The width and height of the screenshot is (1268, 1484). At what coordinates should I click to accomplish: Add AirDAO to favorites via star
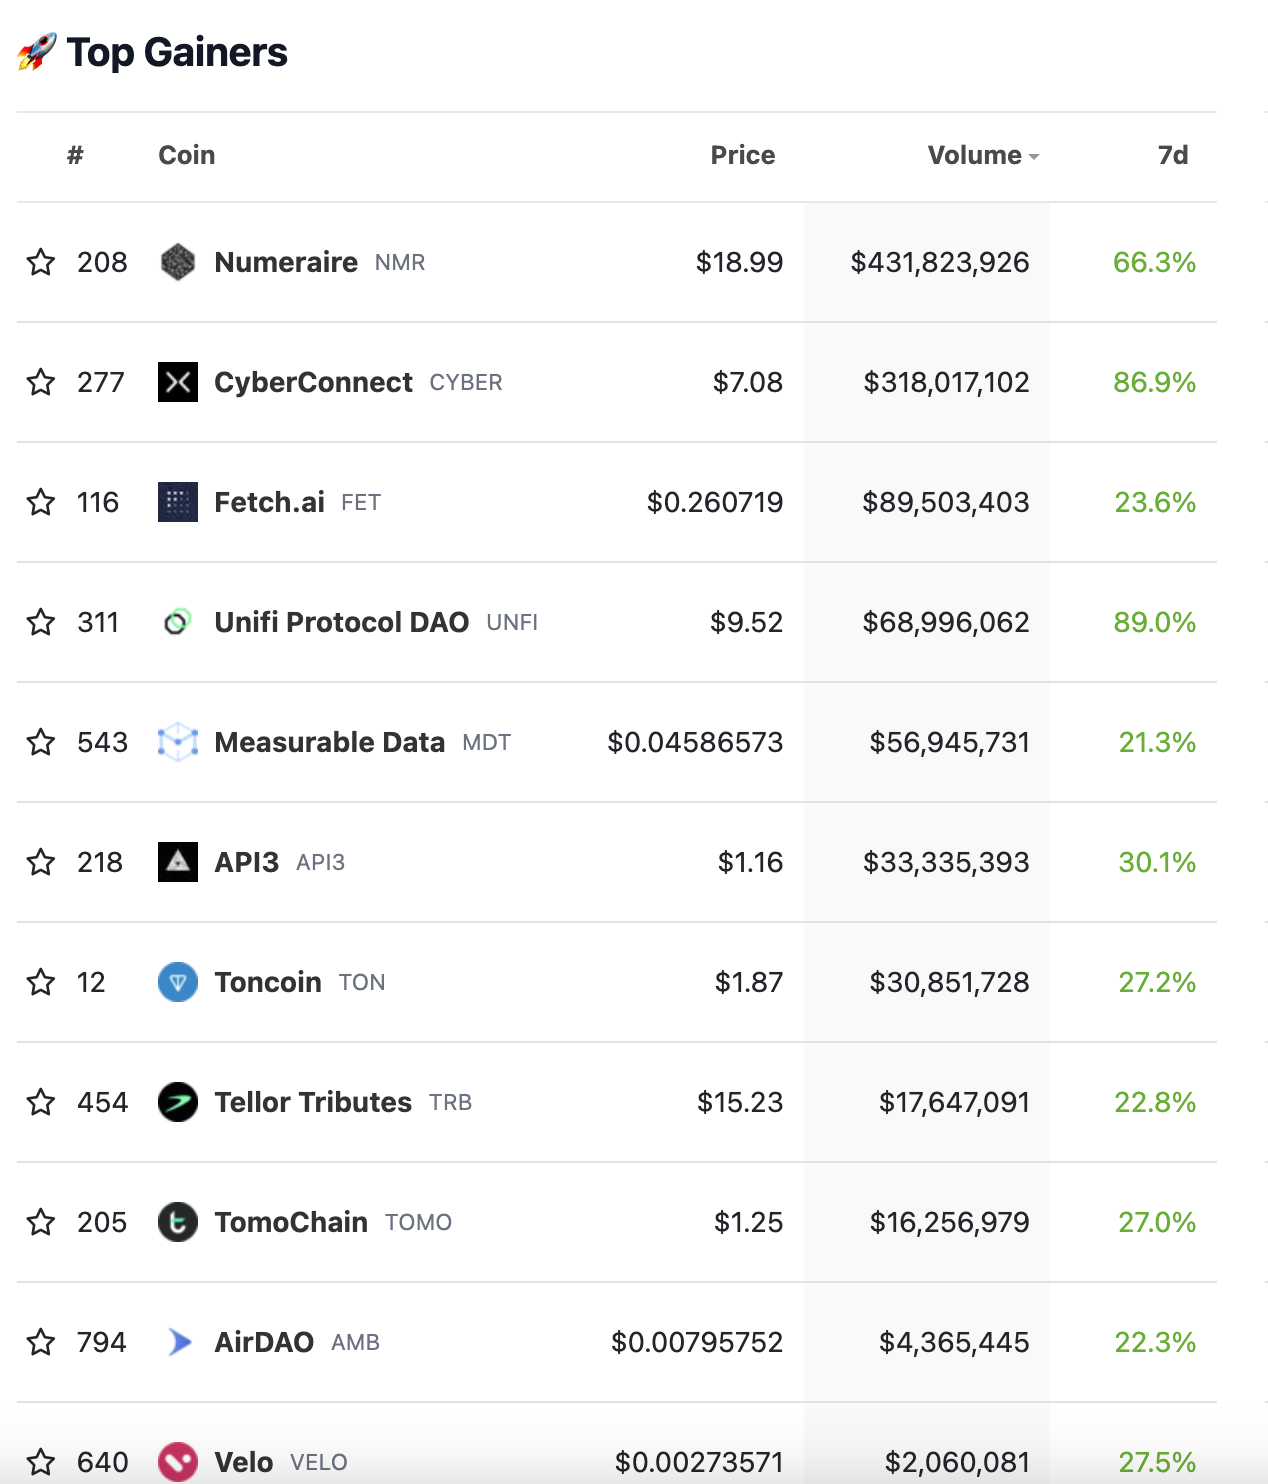tap(41, 1342)
